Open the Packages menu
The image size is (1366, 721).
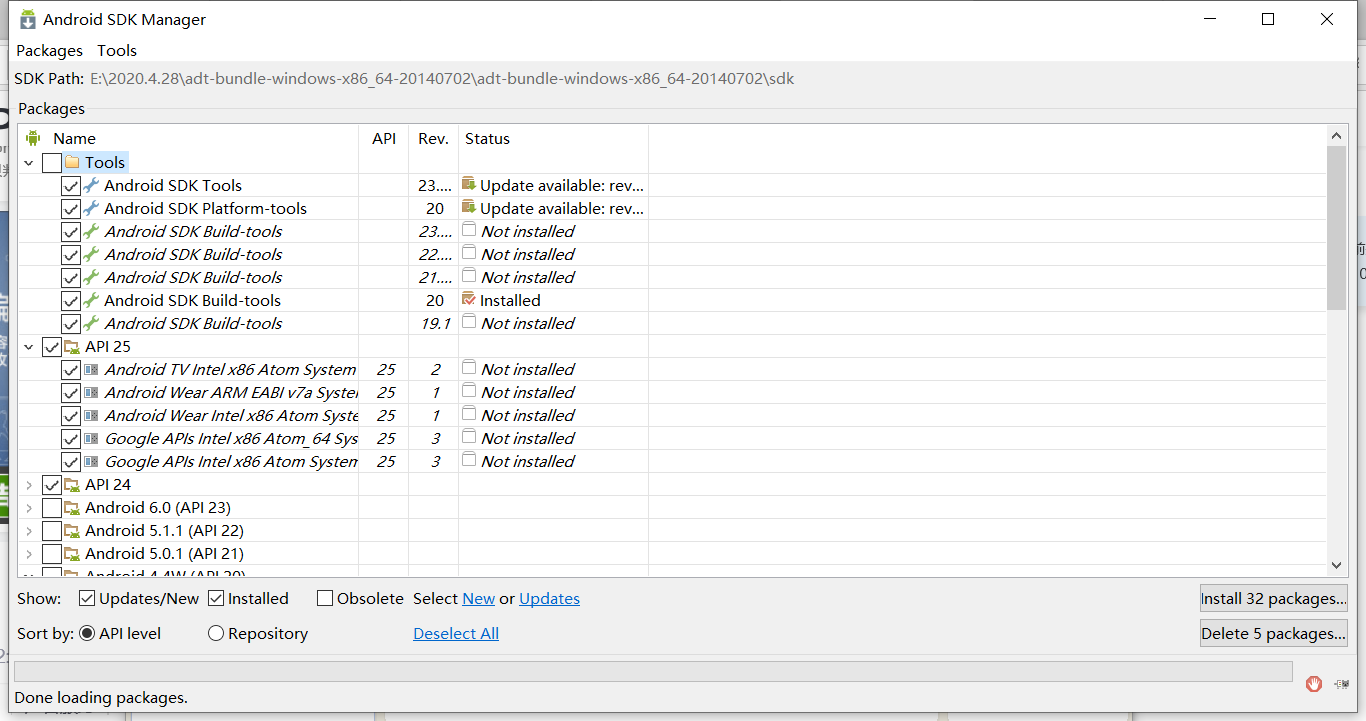[49, 50]
